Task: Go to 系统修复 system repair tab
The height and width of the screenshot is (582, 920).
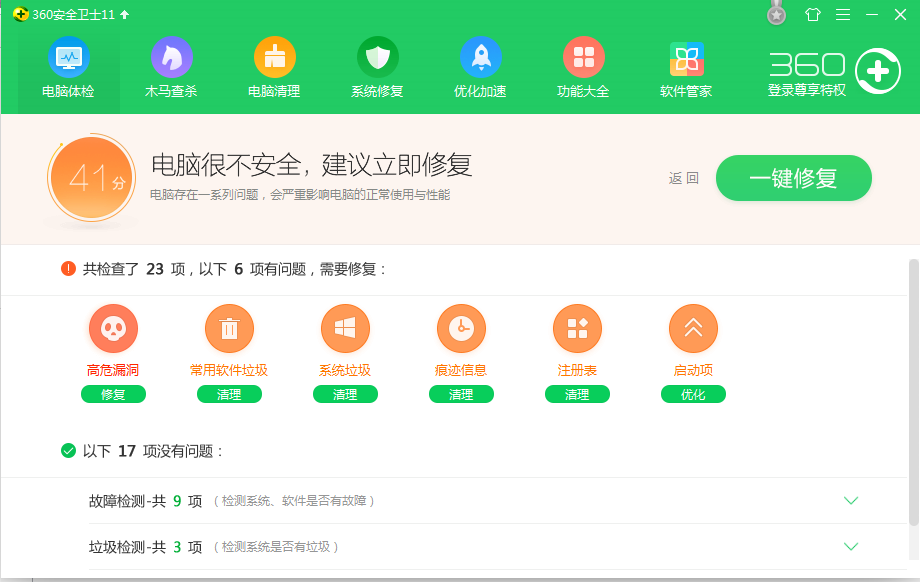Action: click(x=377, y=68)
